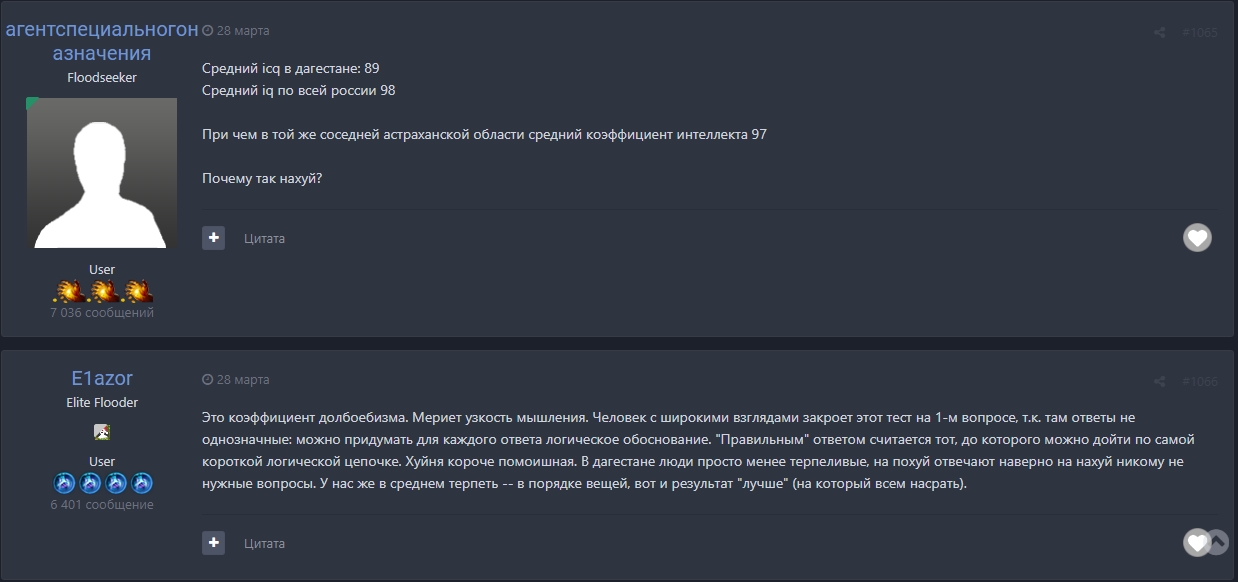Click the plus multiquote icon on first post
This screenshot has height=582, width=1238.
pos(213,238)
